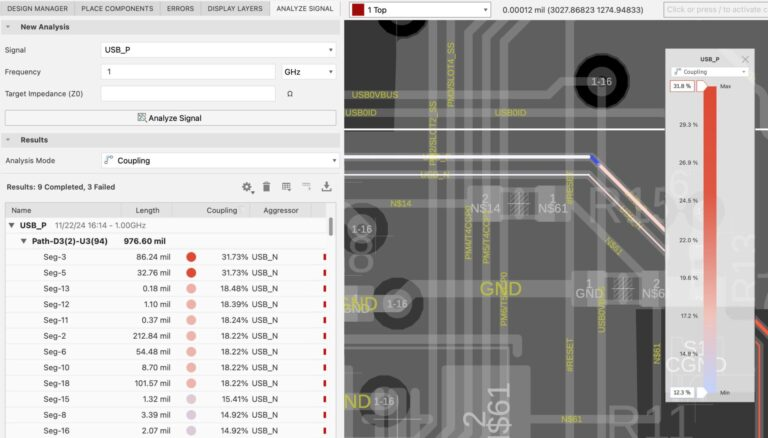The image size is (768, 438).
Task: Collapse the Path-D3(2)-U3(94) node
Action: [x=23, y=241]
